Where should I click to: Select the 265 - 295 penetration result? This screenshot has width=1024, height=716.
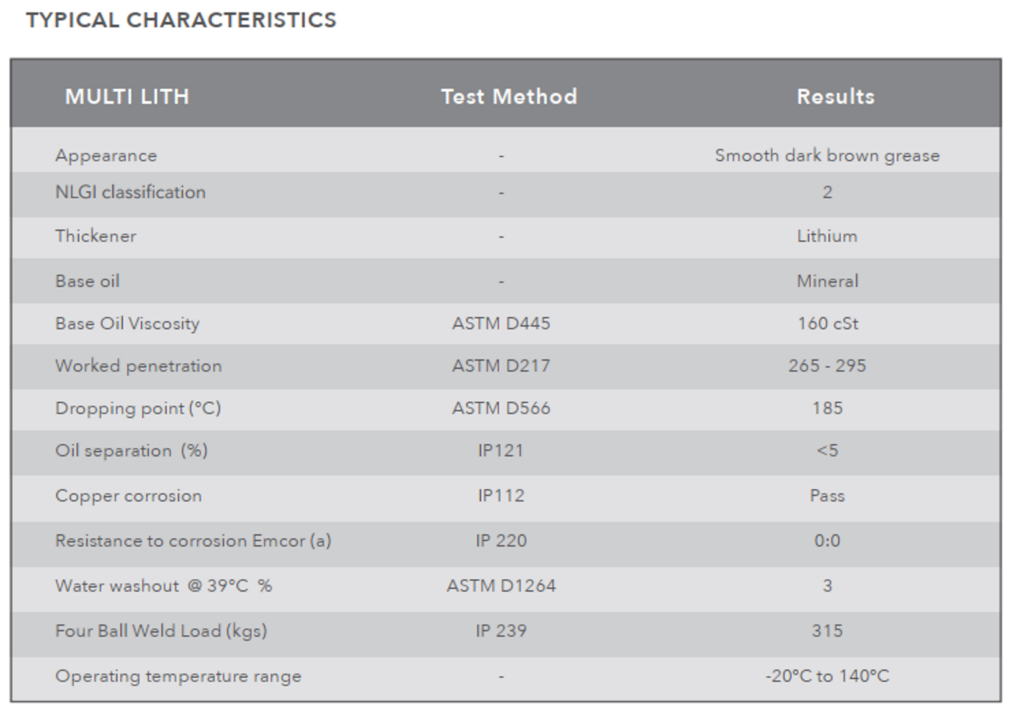(x=827, y=366)
